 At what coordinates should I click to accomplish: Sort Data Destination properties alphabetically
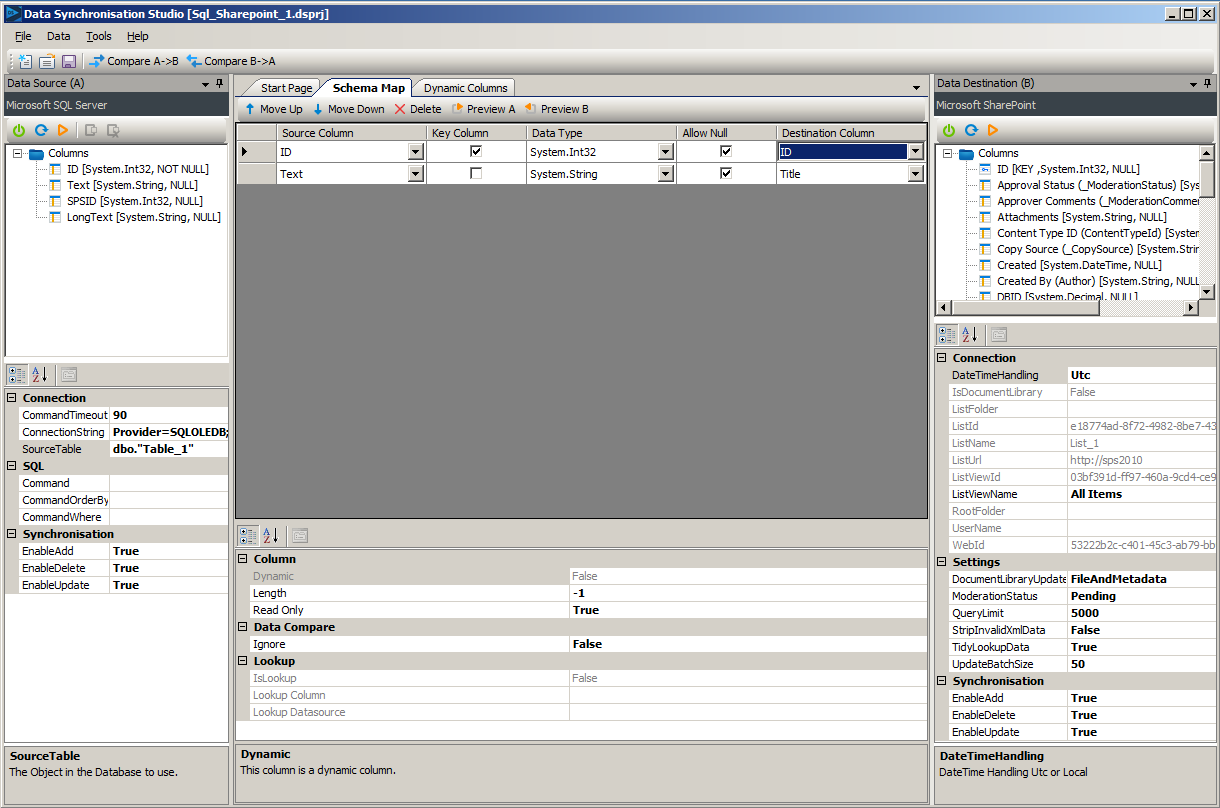969,335
